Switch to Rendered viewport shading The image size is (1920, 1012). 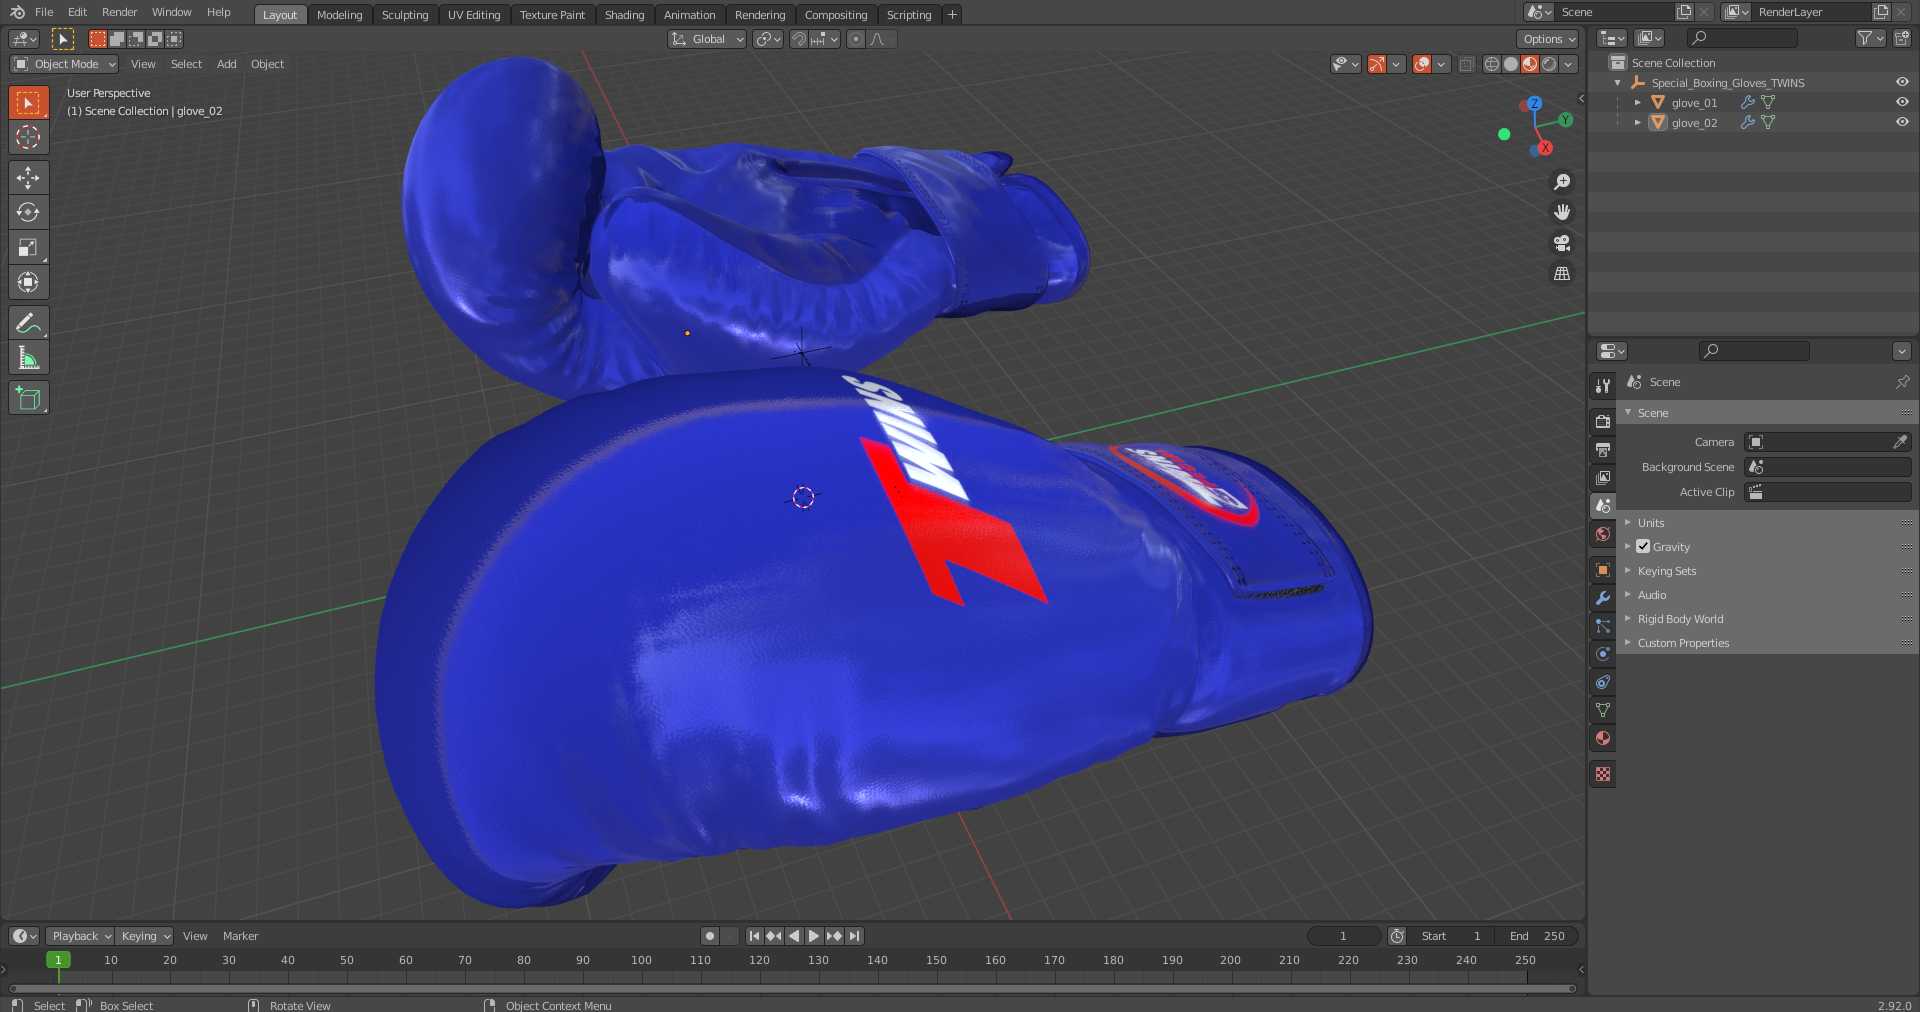1549,64
